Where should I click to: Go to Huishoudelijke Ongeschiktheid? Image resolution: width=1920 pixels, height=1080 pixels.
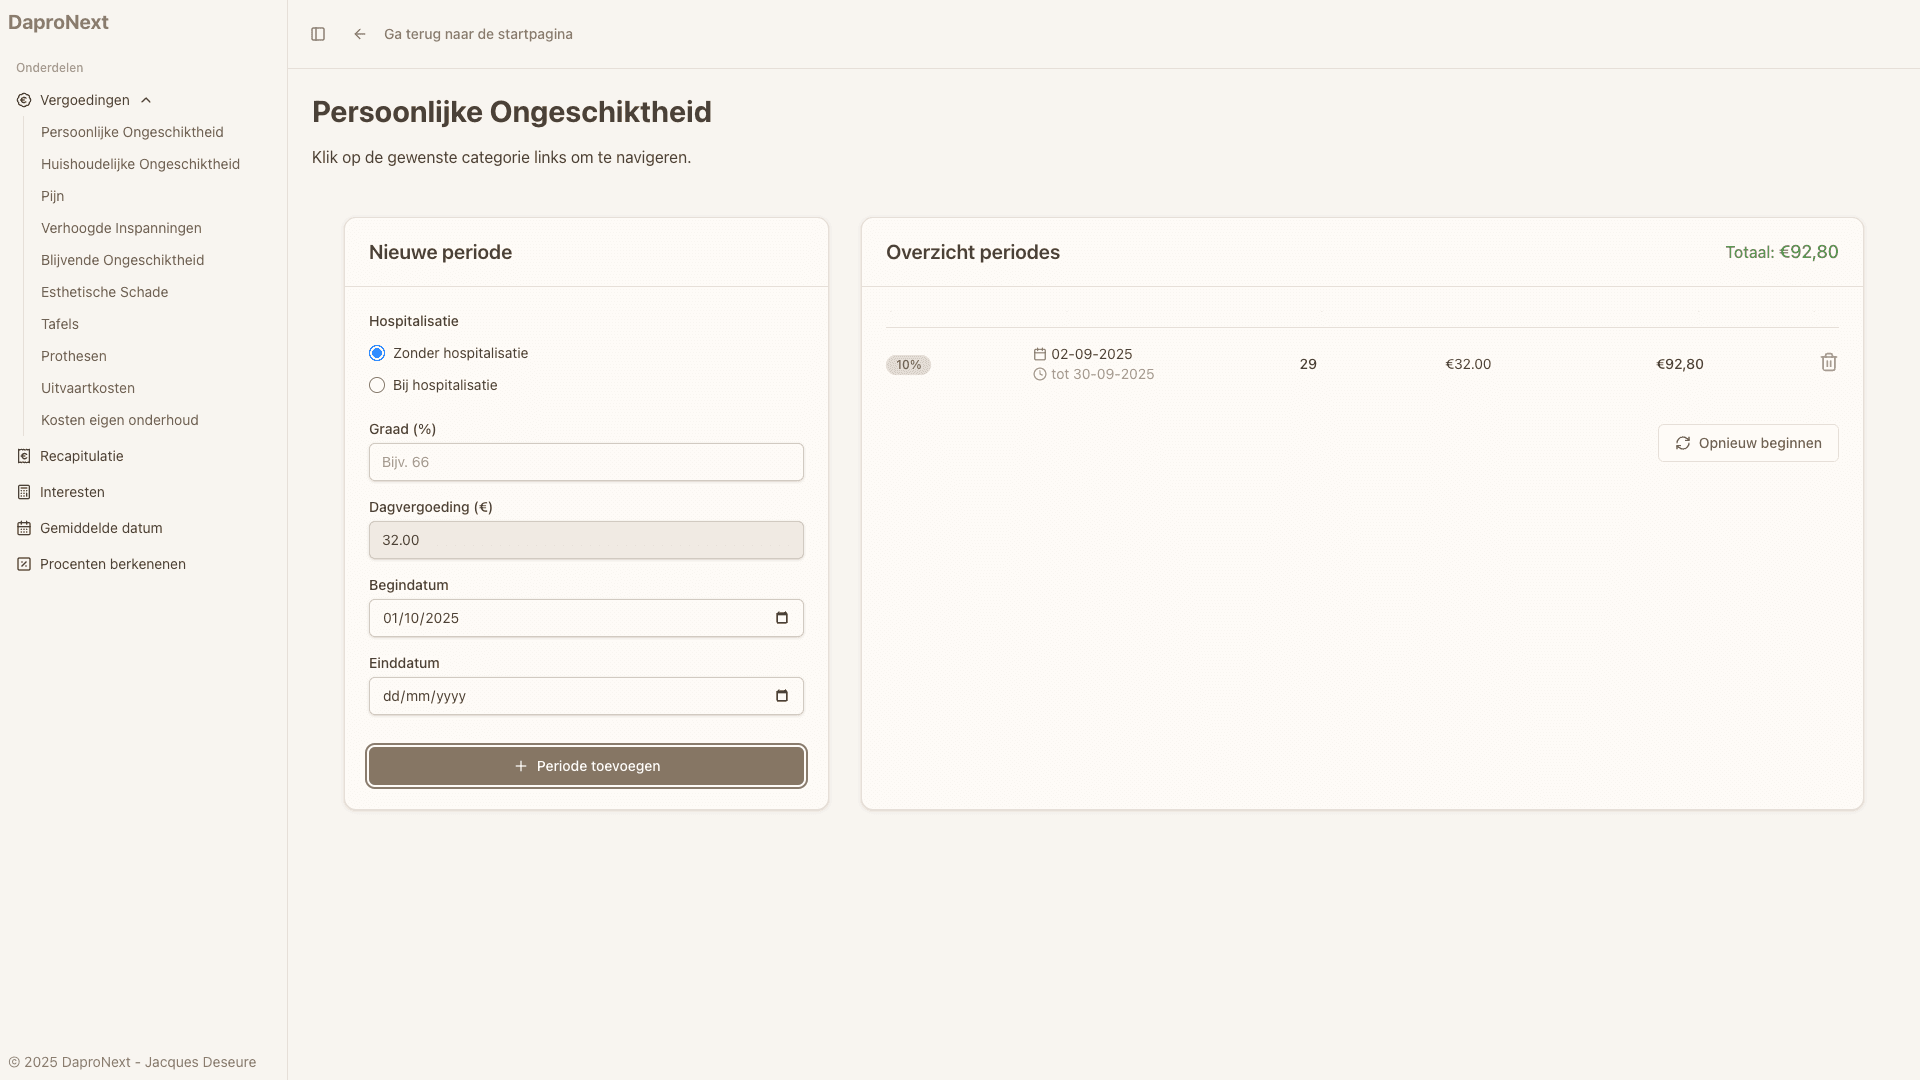(x=140, y=164)
